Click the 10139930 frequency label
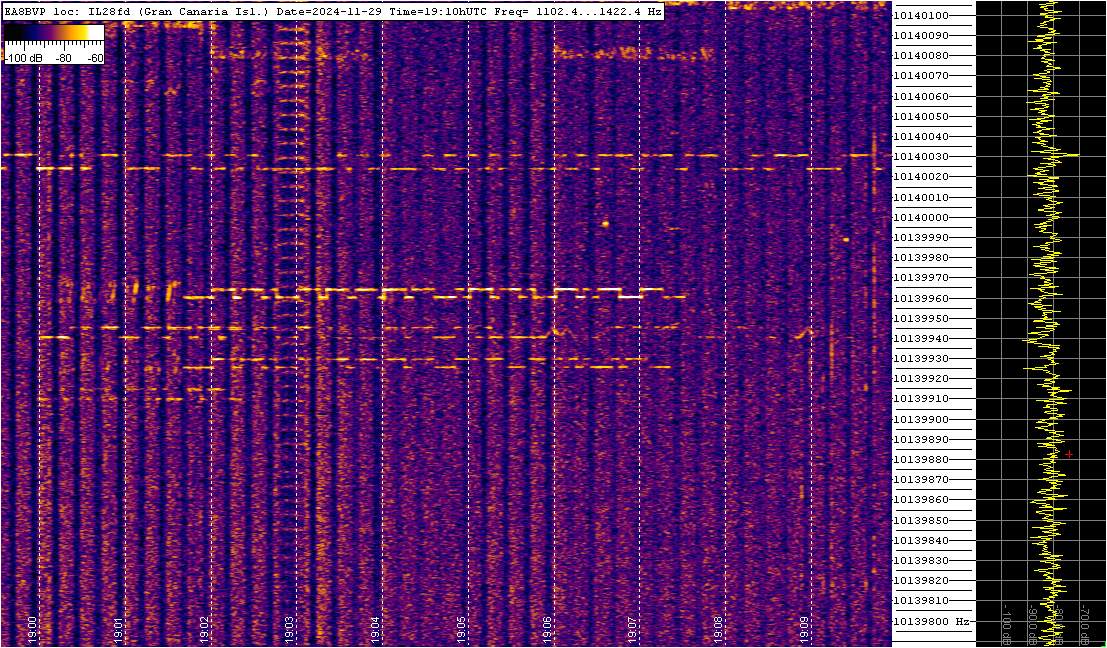 point(921,359)
